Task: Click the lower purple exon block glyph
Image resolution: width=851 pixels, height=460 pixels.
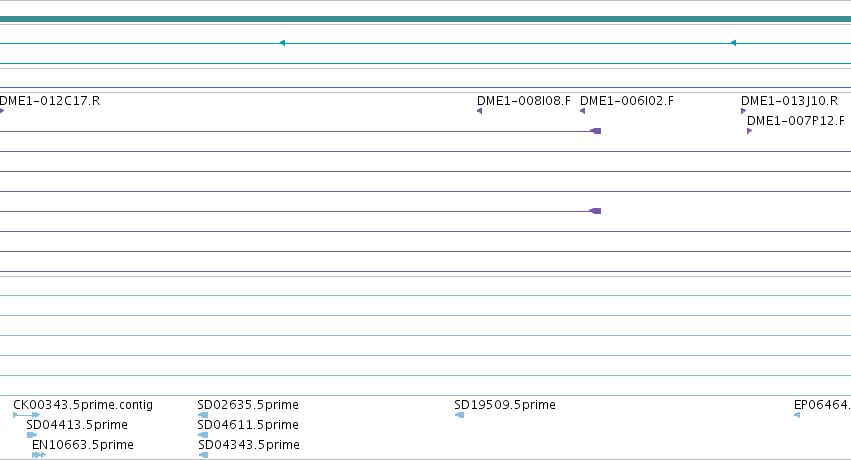Action: (x=595, y=211)
